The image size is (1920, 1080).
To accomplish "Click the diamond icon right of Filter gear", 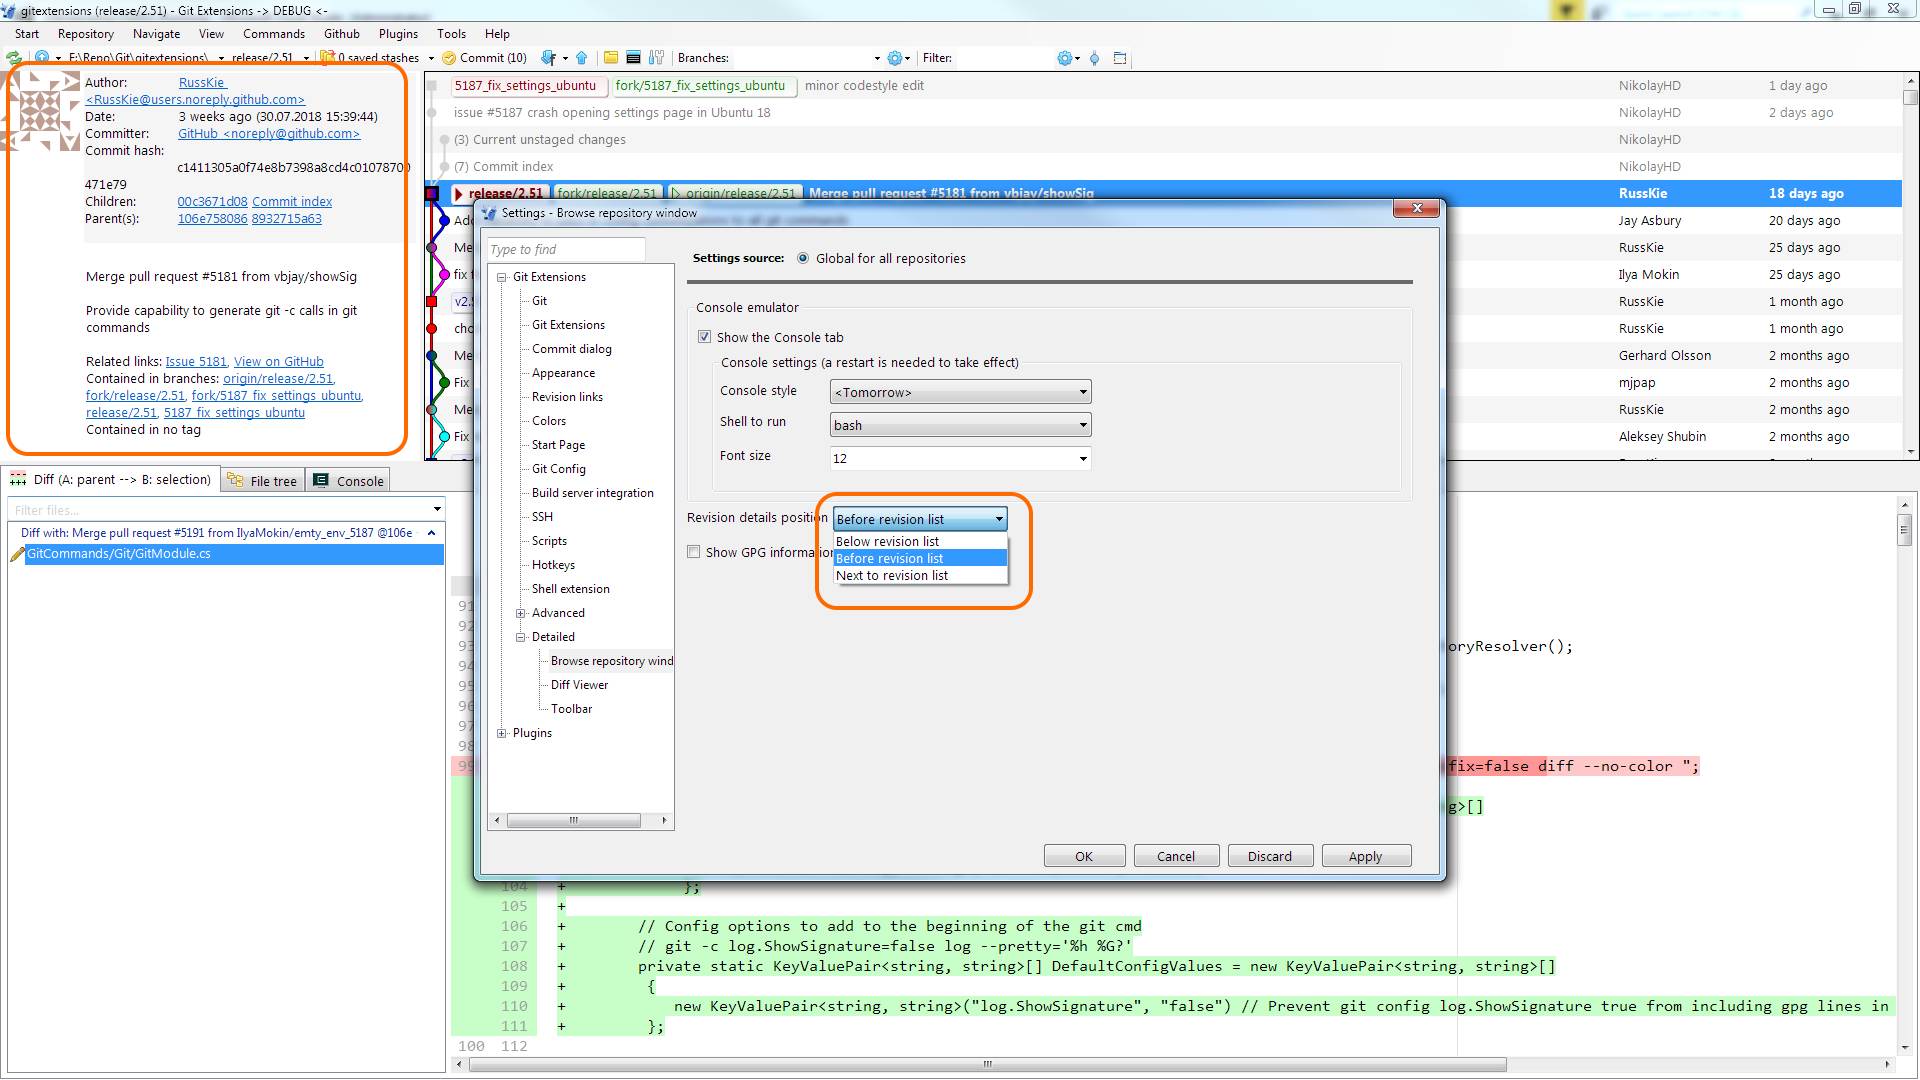I will pos(1094,58).
